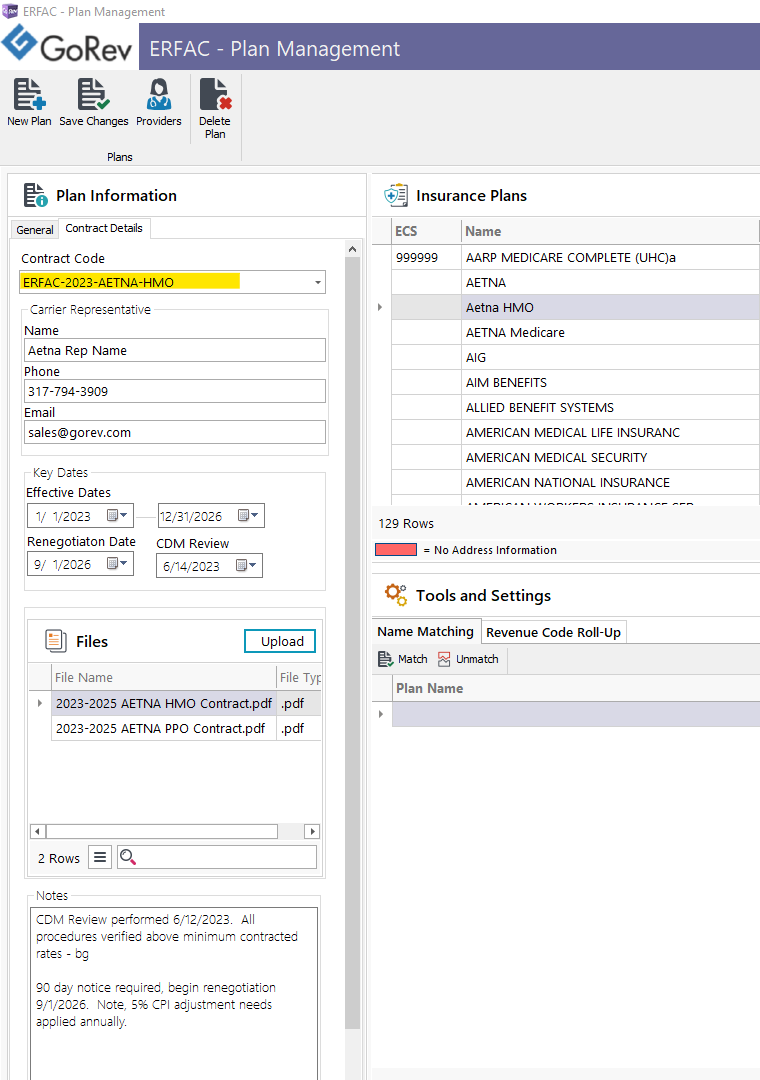The width and height of the screenshot is (760, 1080).
Task: Click the File Type column header
Action: pos(299,677)
